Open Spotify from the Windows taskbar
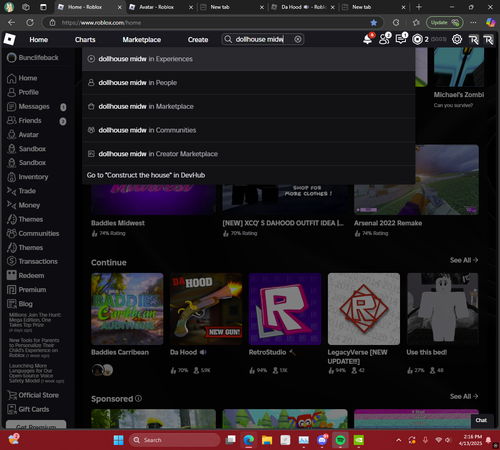The height and width of the screenshot is (450, 500). (x=340, y=440)
